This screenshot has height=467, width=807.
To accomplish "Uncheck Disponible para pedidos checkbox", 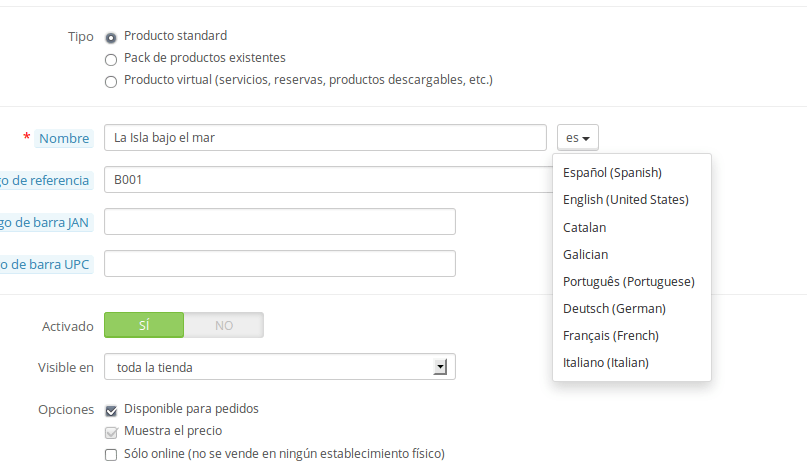I will click(x=111, y=410).
